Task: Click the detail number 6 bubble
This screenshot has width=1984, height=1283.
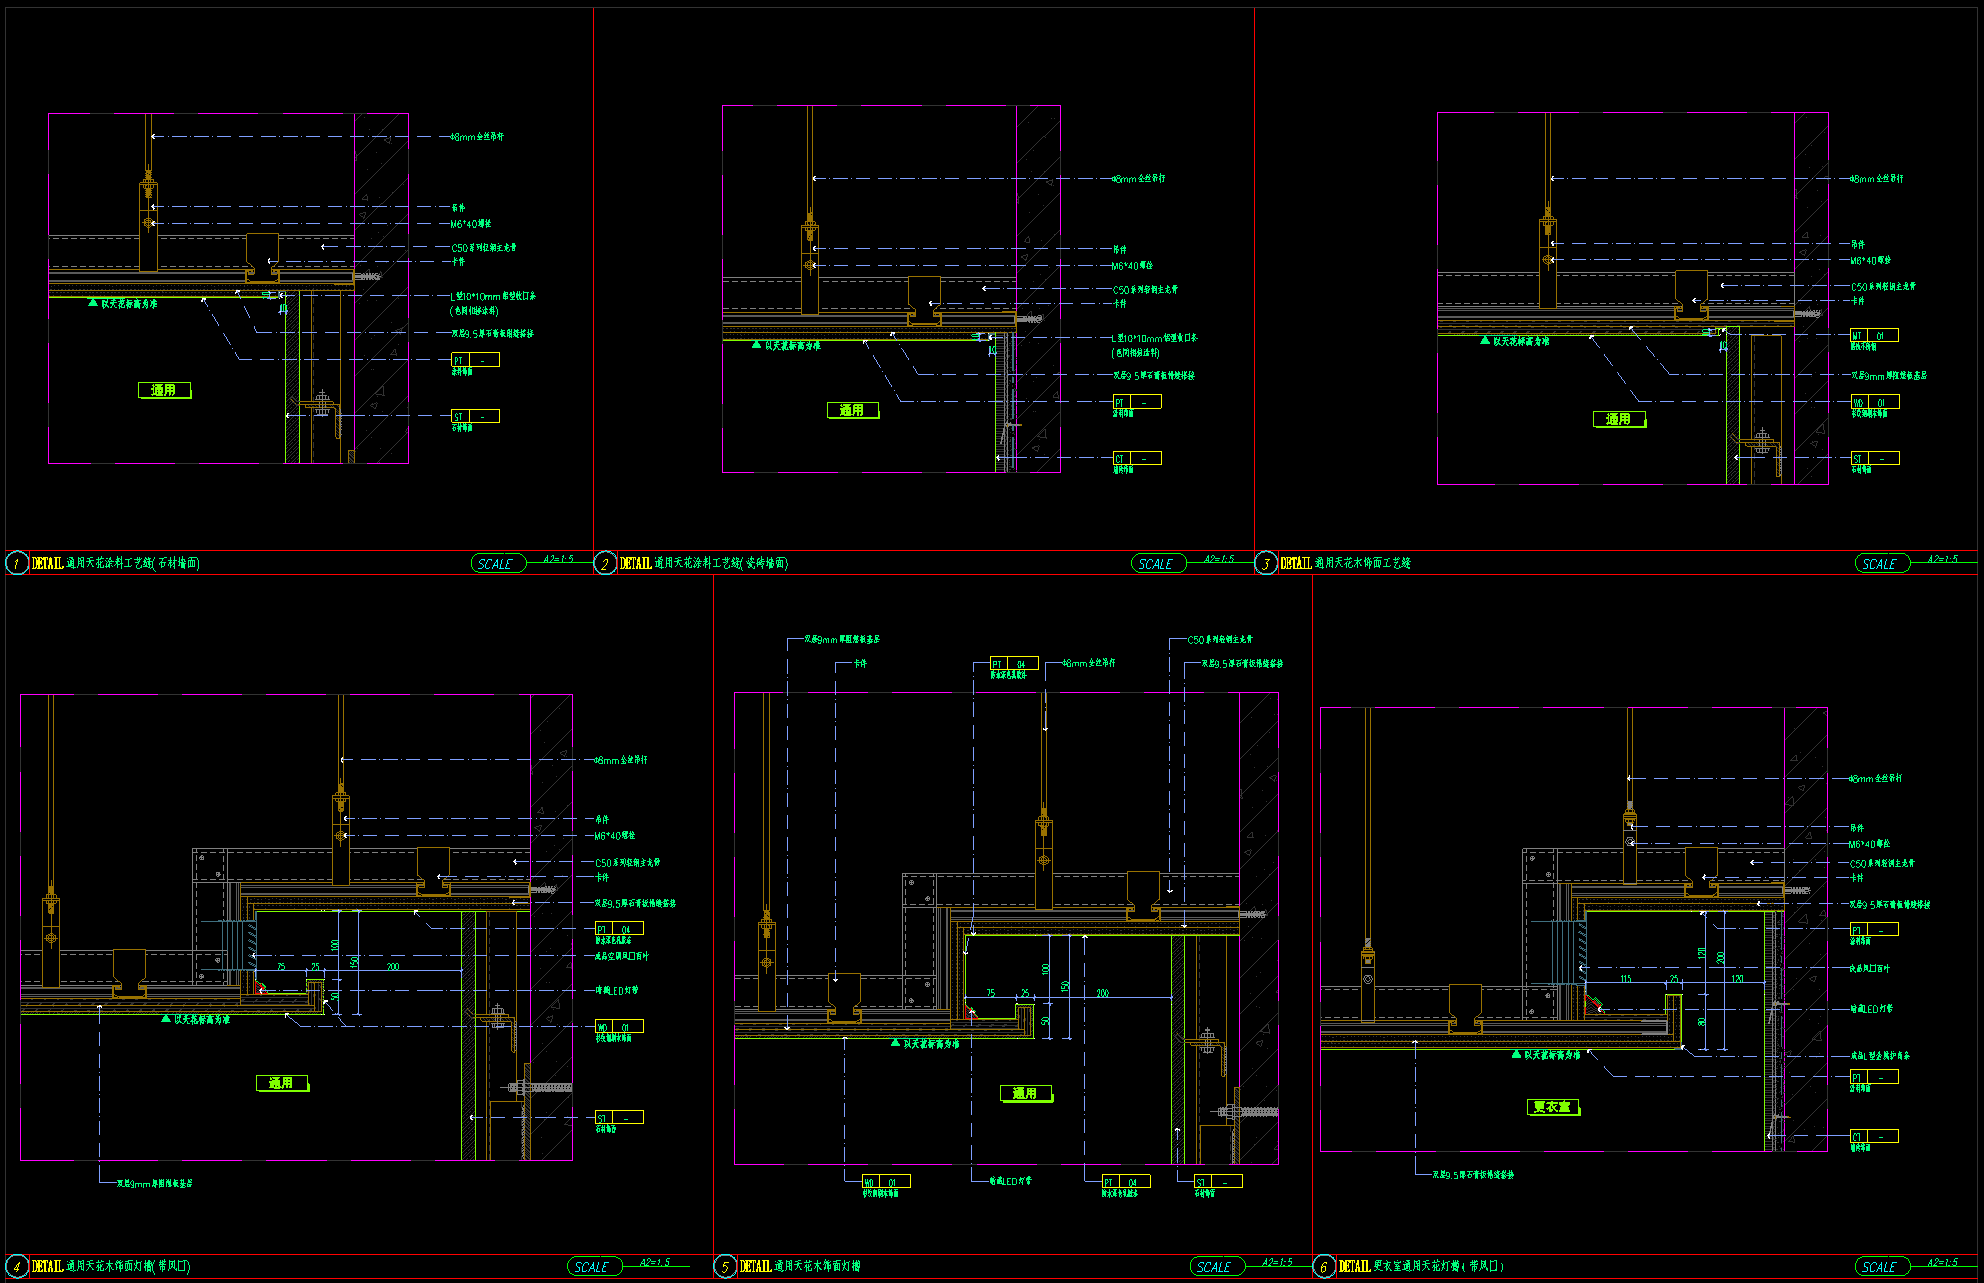Action: coord(1324,1266)
